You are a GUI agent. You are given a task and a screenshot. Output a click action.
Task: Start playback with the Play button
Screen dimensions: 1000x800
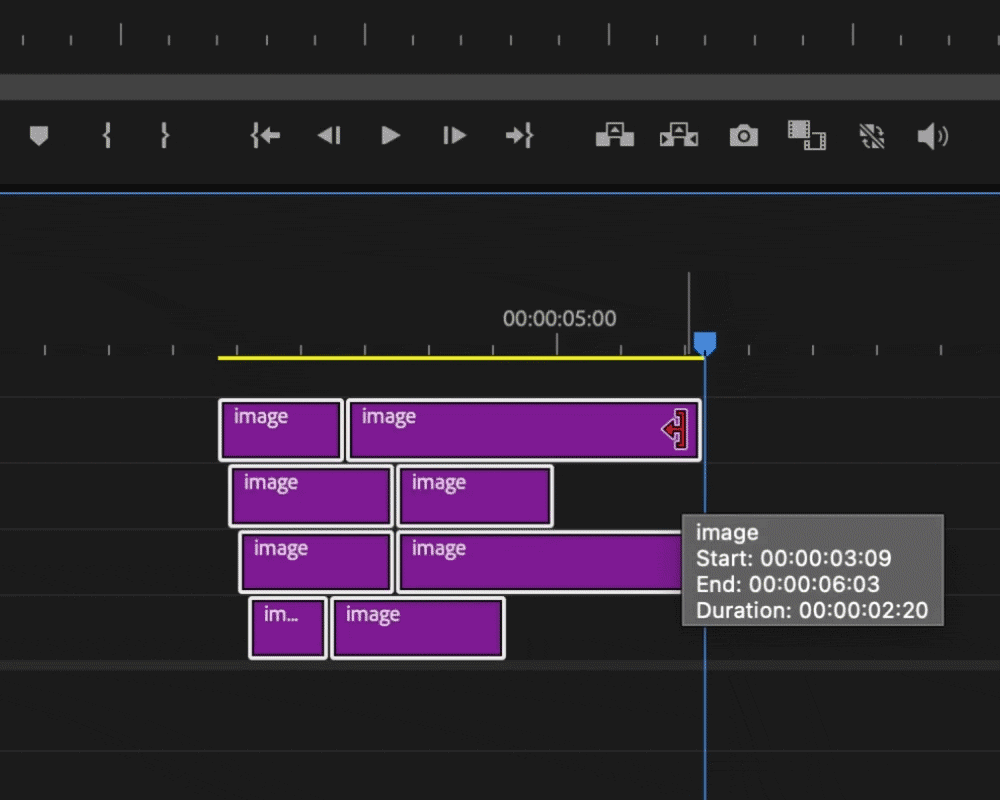pyautogui.click(x=390, y=135)
